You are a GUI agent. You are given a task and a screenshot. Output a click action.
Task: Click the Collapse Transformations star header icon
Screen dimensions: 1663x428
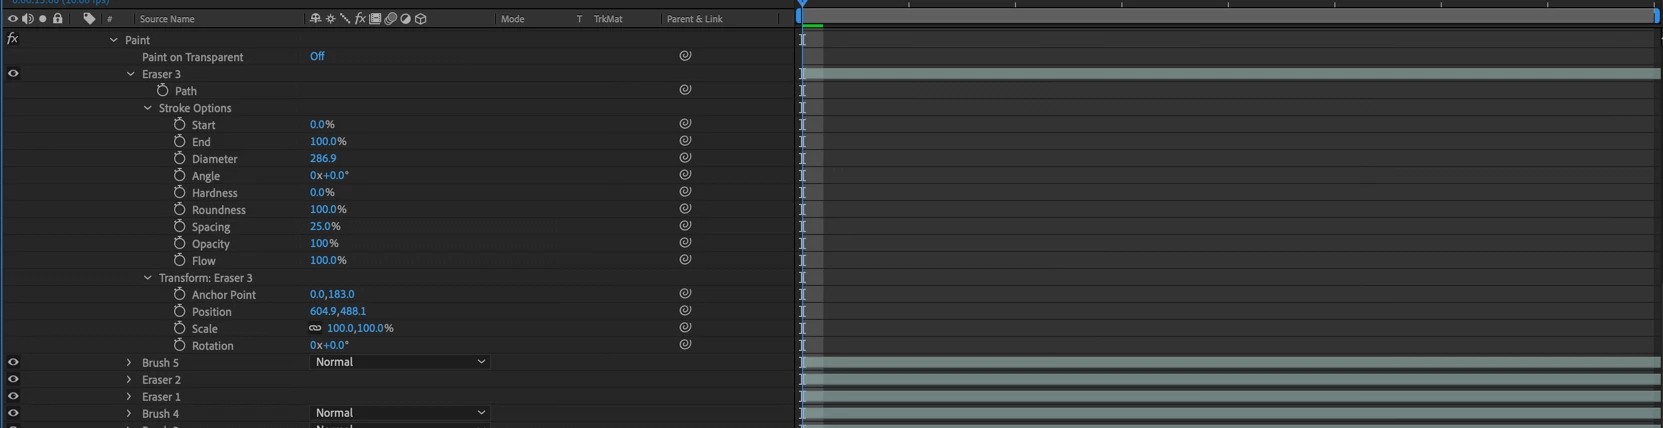[330, 18]
